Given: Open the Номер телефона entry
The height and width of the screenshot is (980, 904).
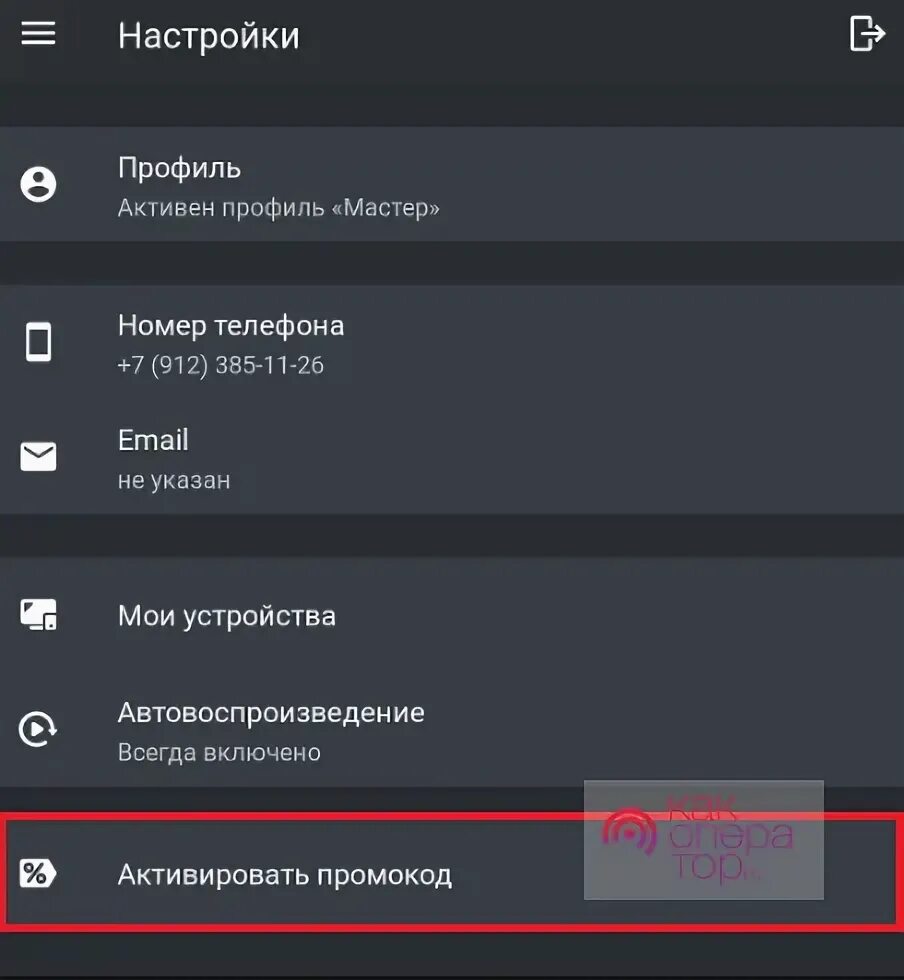Looking at the screenshot, I should (452, 343).
